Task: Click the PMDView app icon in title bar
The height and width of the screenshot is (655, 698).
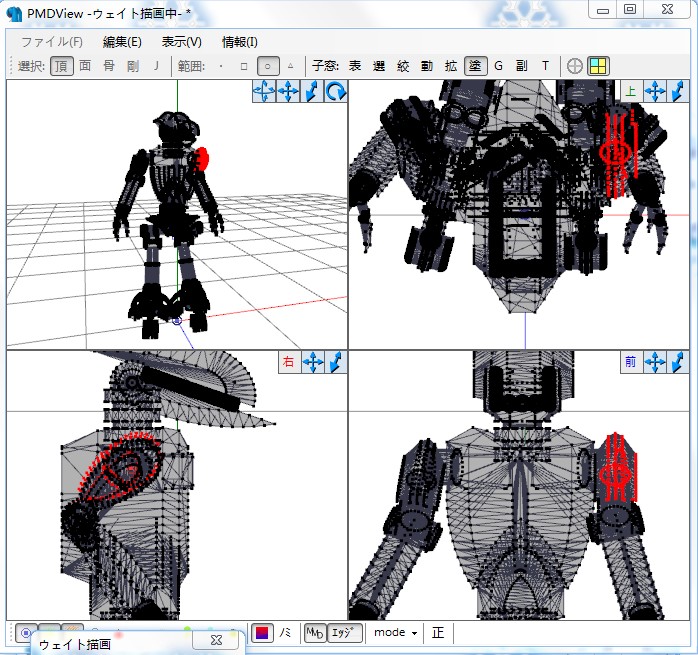Action: 14,14
